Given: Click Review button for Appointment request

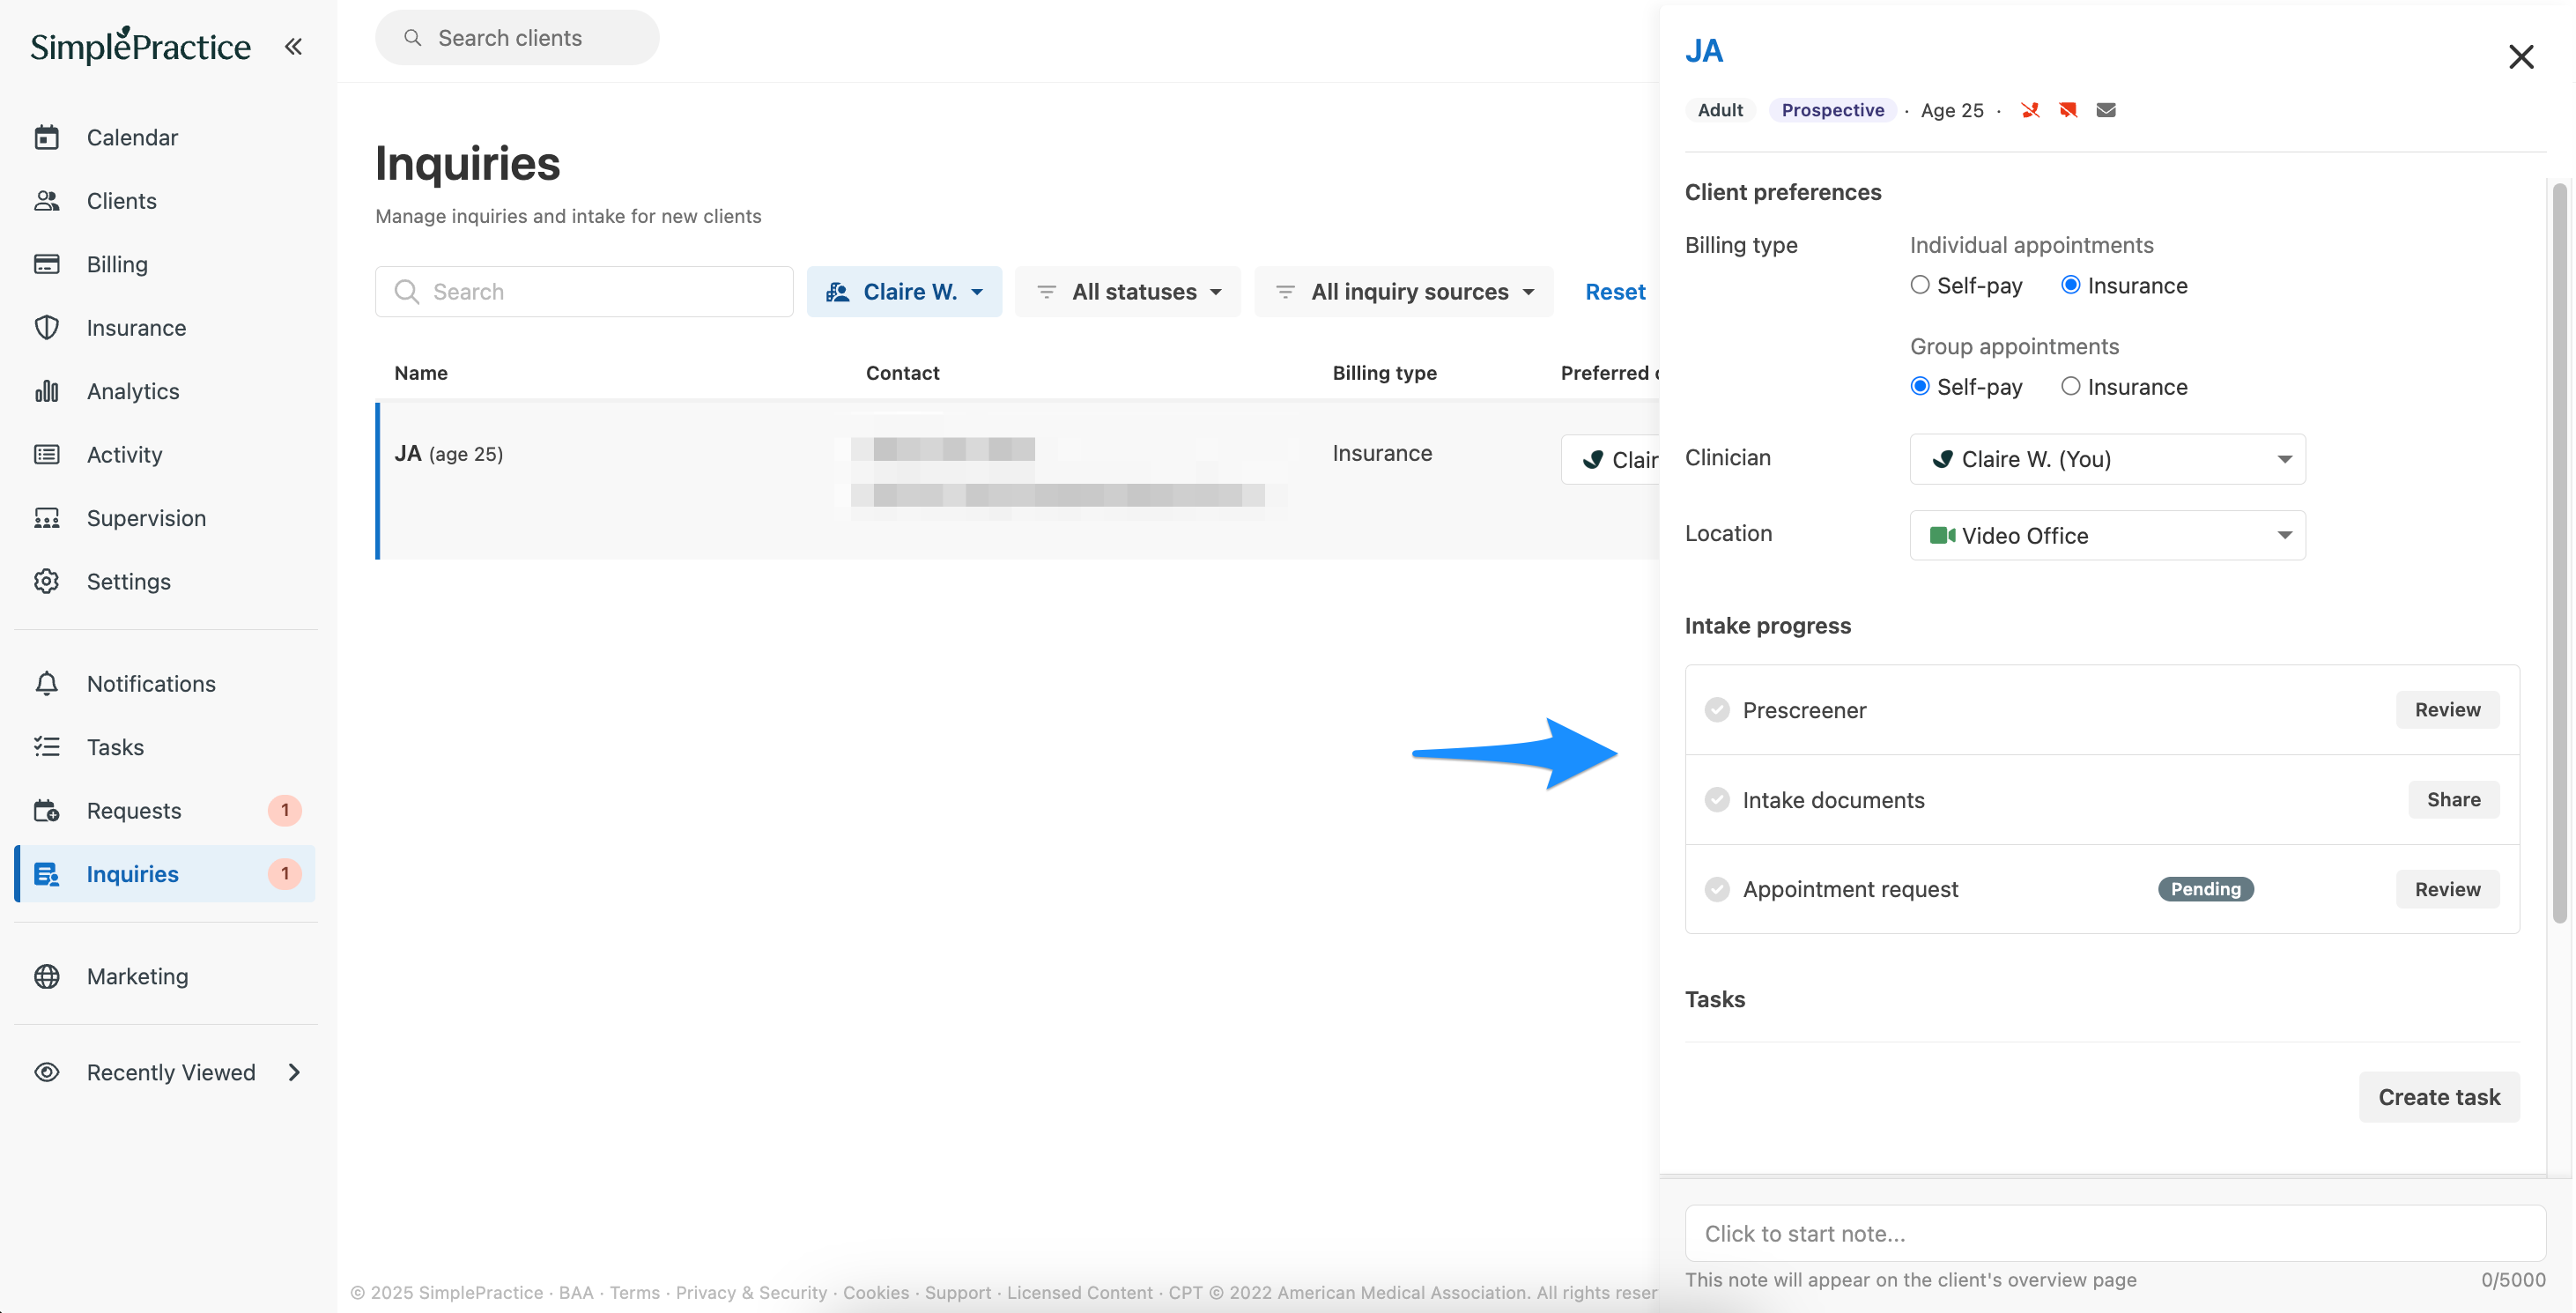Looking at the screenshot, I should [x=2447, y=889].
